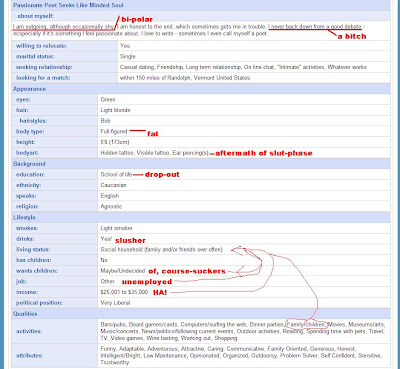Select the "Light blonde" hair value
Image resolution: width=400 pixels, height=369 pixels.
(x=115, y=110)
